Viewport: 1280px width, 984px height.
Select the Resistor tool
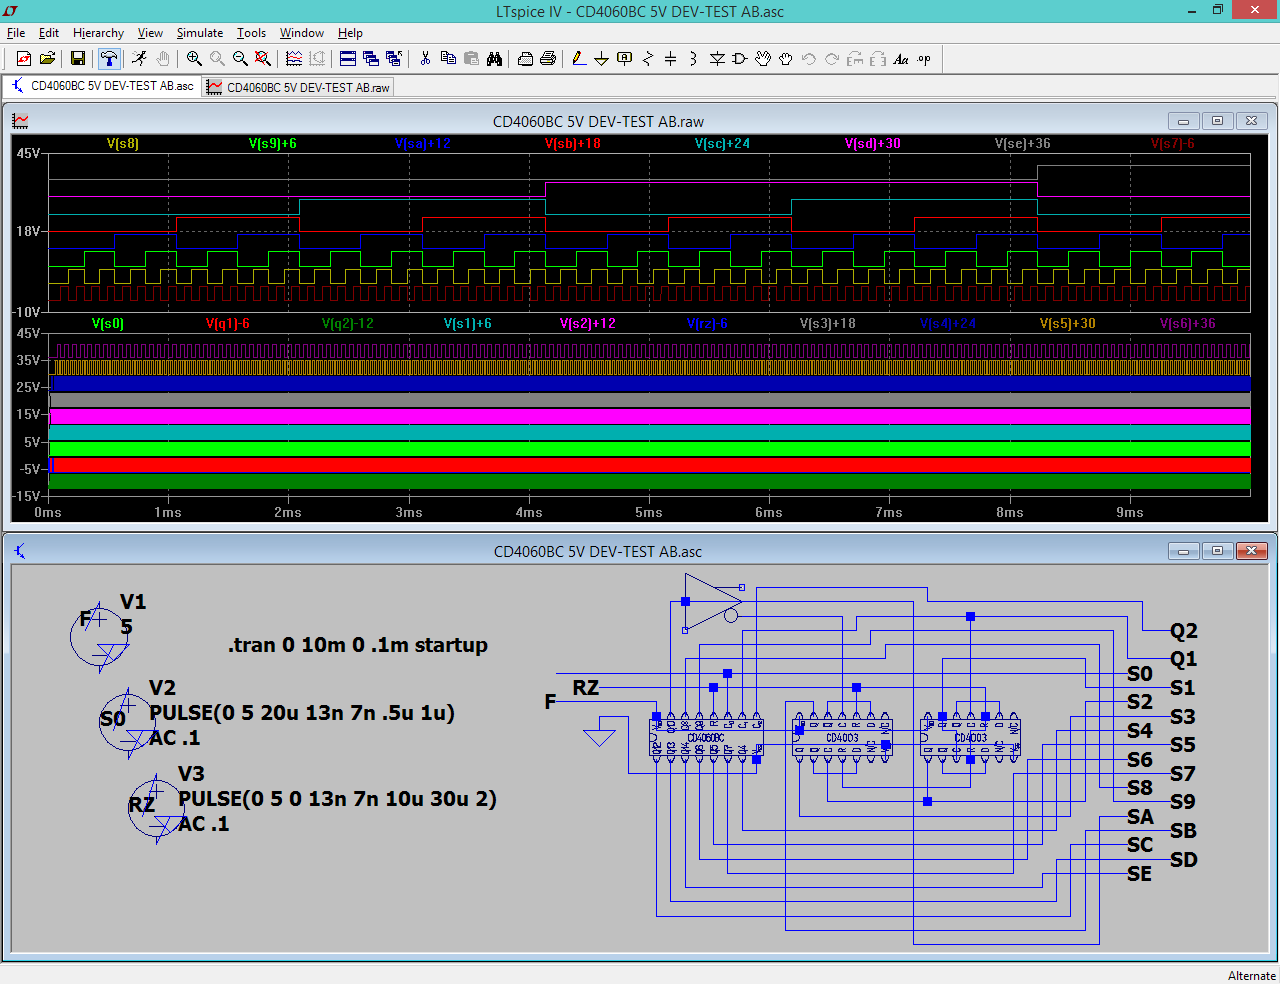coord(647,59)
